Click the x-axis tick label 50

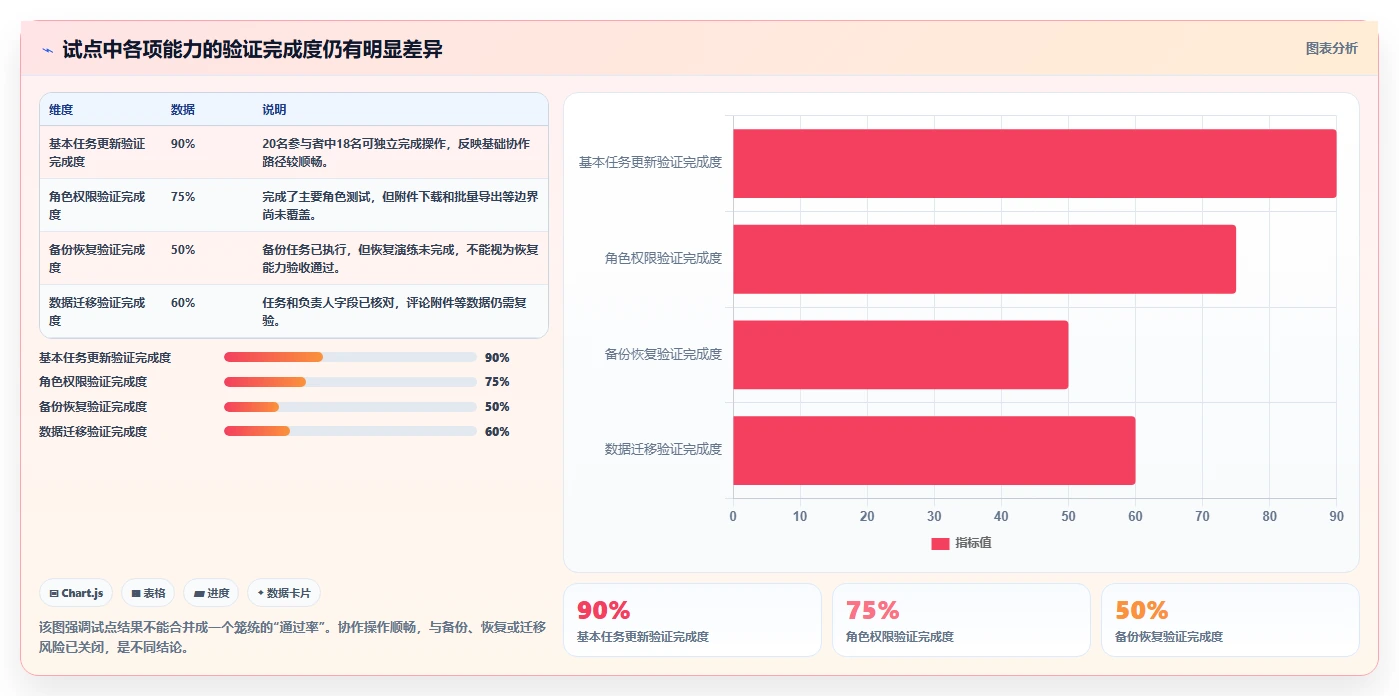pos(1068,516)
